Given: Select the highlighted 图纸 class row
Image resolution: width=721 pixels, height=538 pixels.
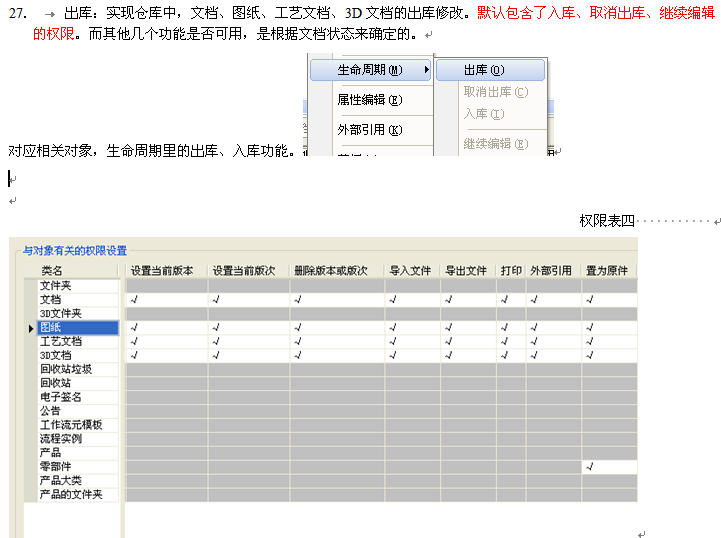Looking at the screenshot, I should 78,327.
